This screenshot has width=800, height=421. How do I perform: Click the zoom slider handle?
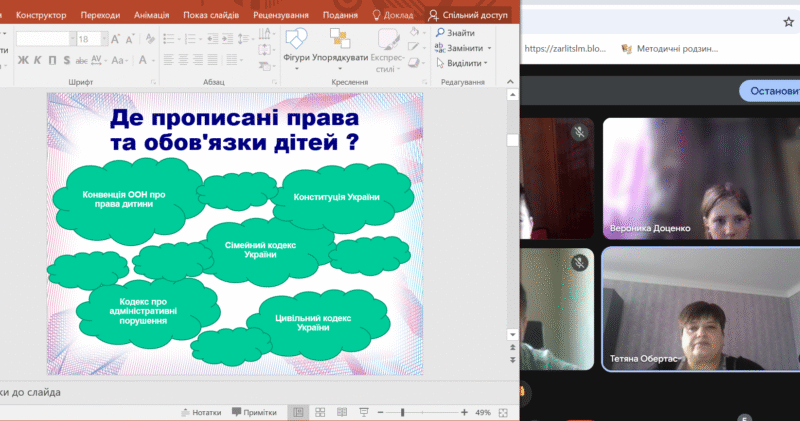point(402,412)
